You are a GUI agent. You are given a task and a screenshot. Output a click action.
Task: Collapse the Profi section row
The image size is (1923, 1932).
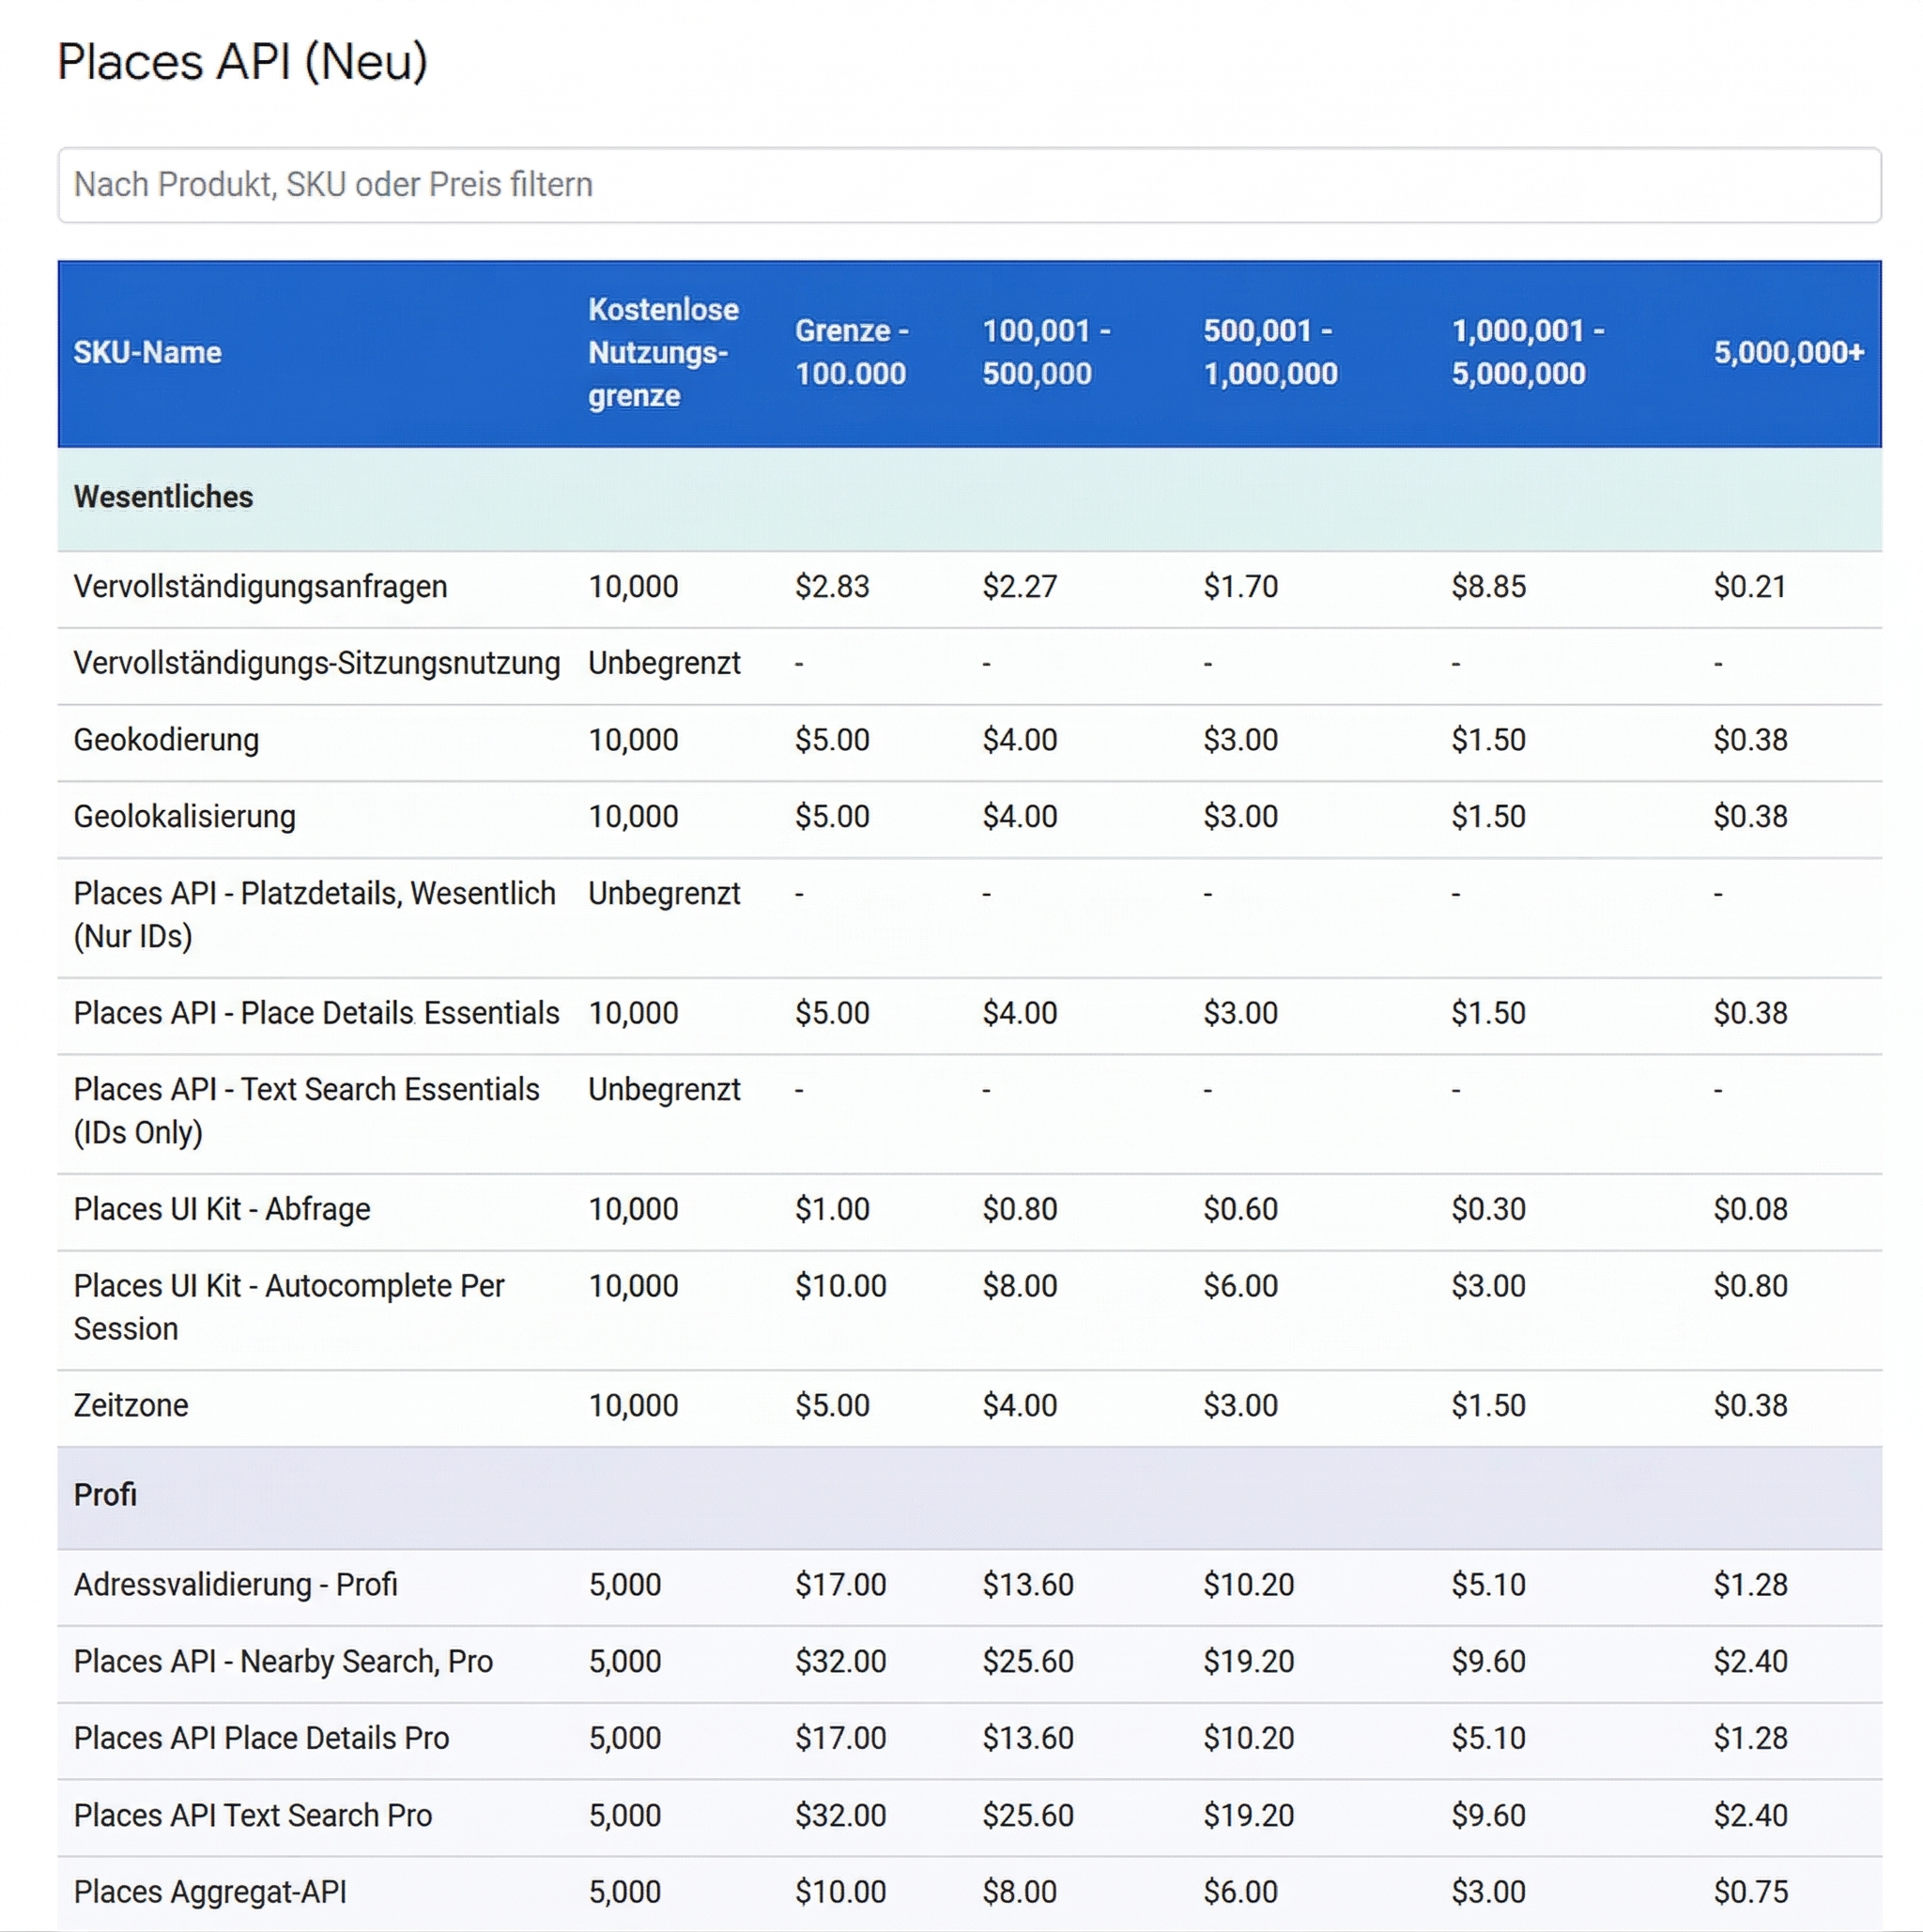point(104,1494)
